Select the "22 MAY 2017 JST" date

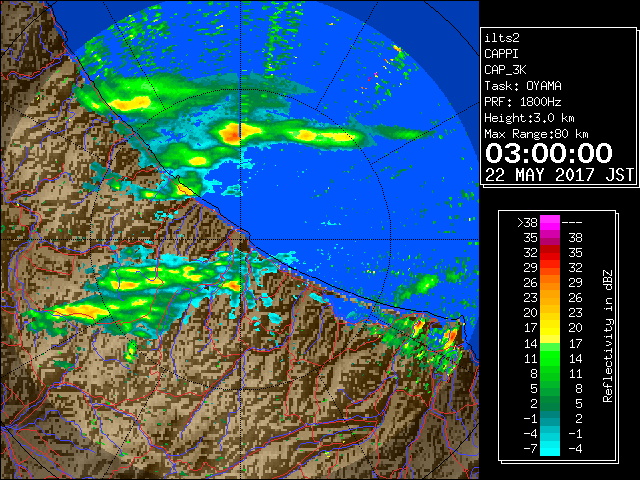pyautogui.click(x=560, y=175)
